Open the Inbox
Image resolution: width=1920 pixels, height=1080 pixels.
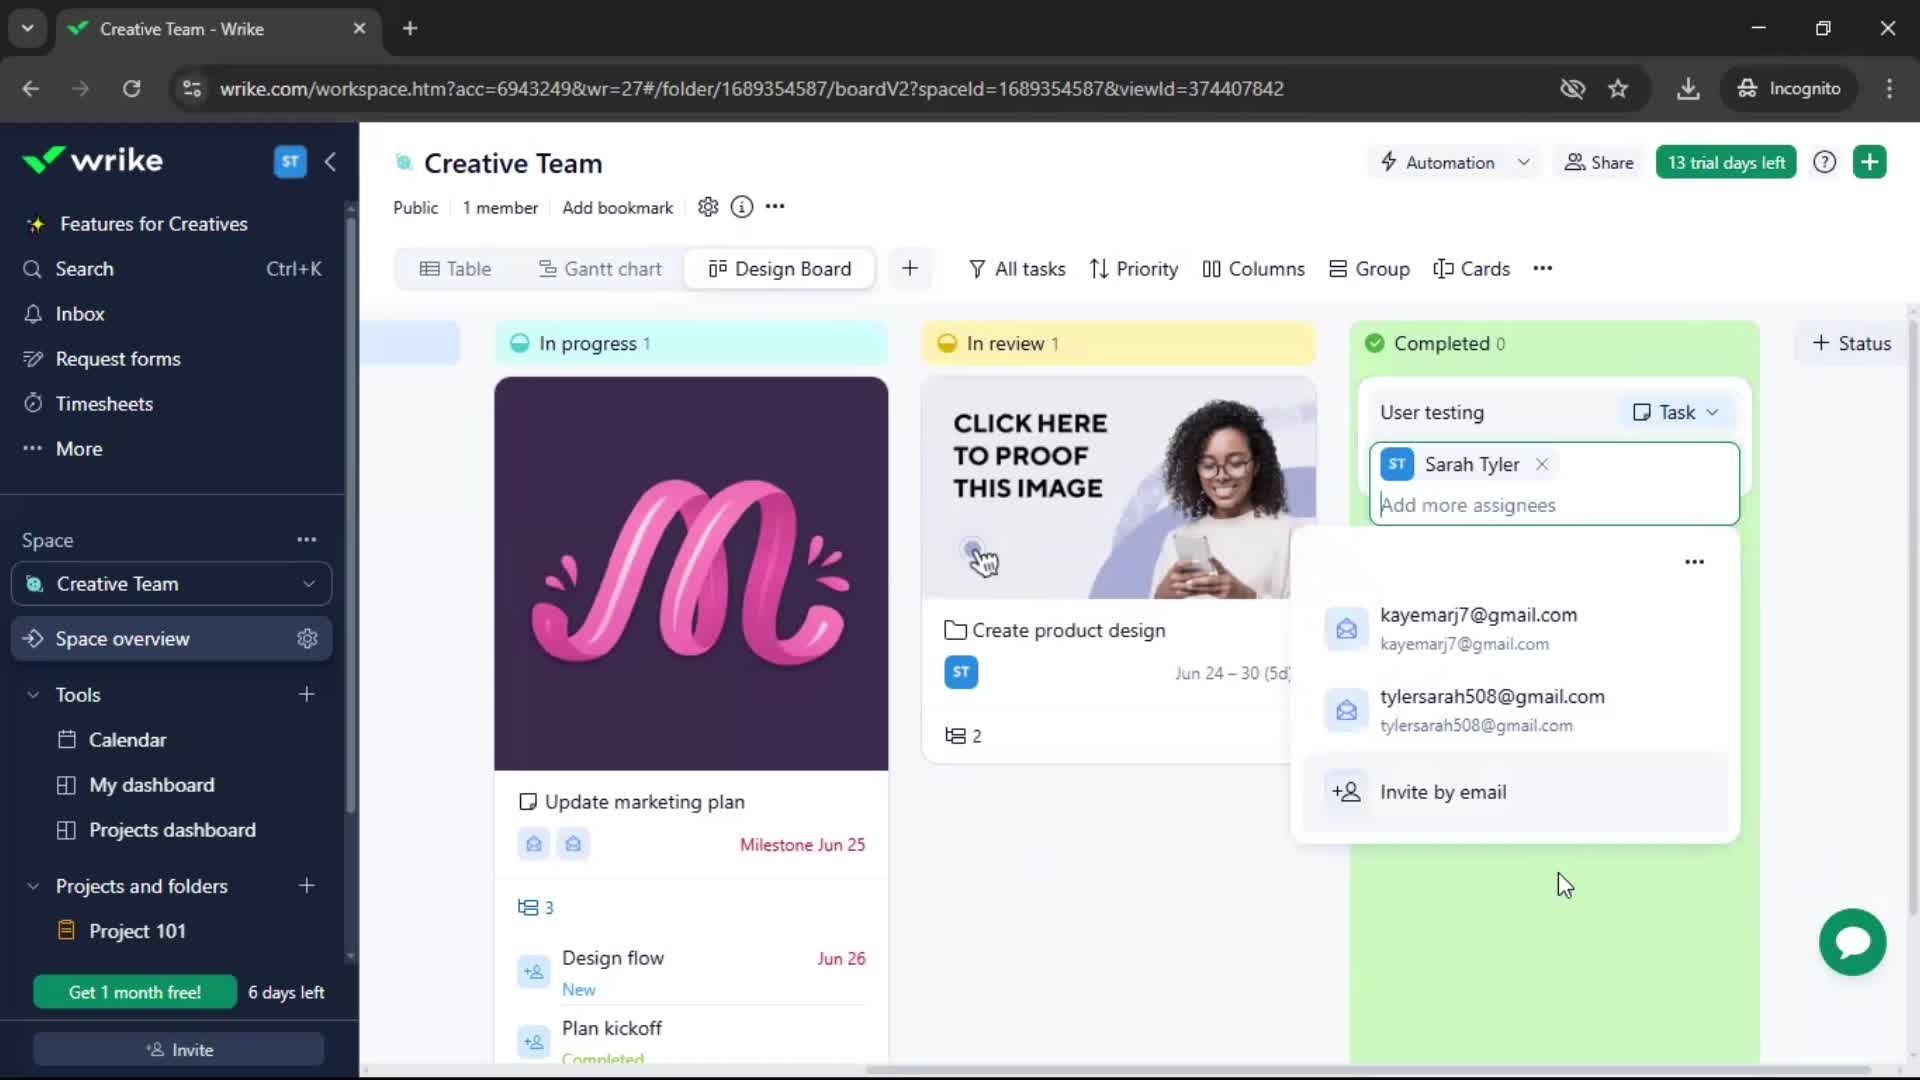point(80,314)
